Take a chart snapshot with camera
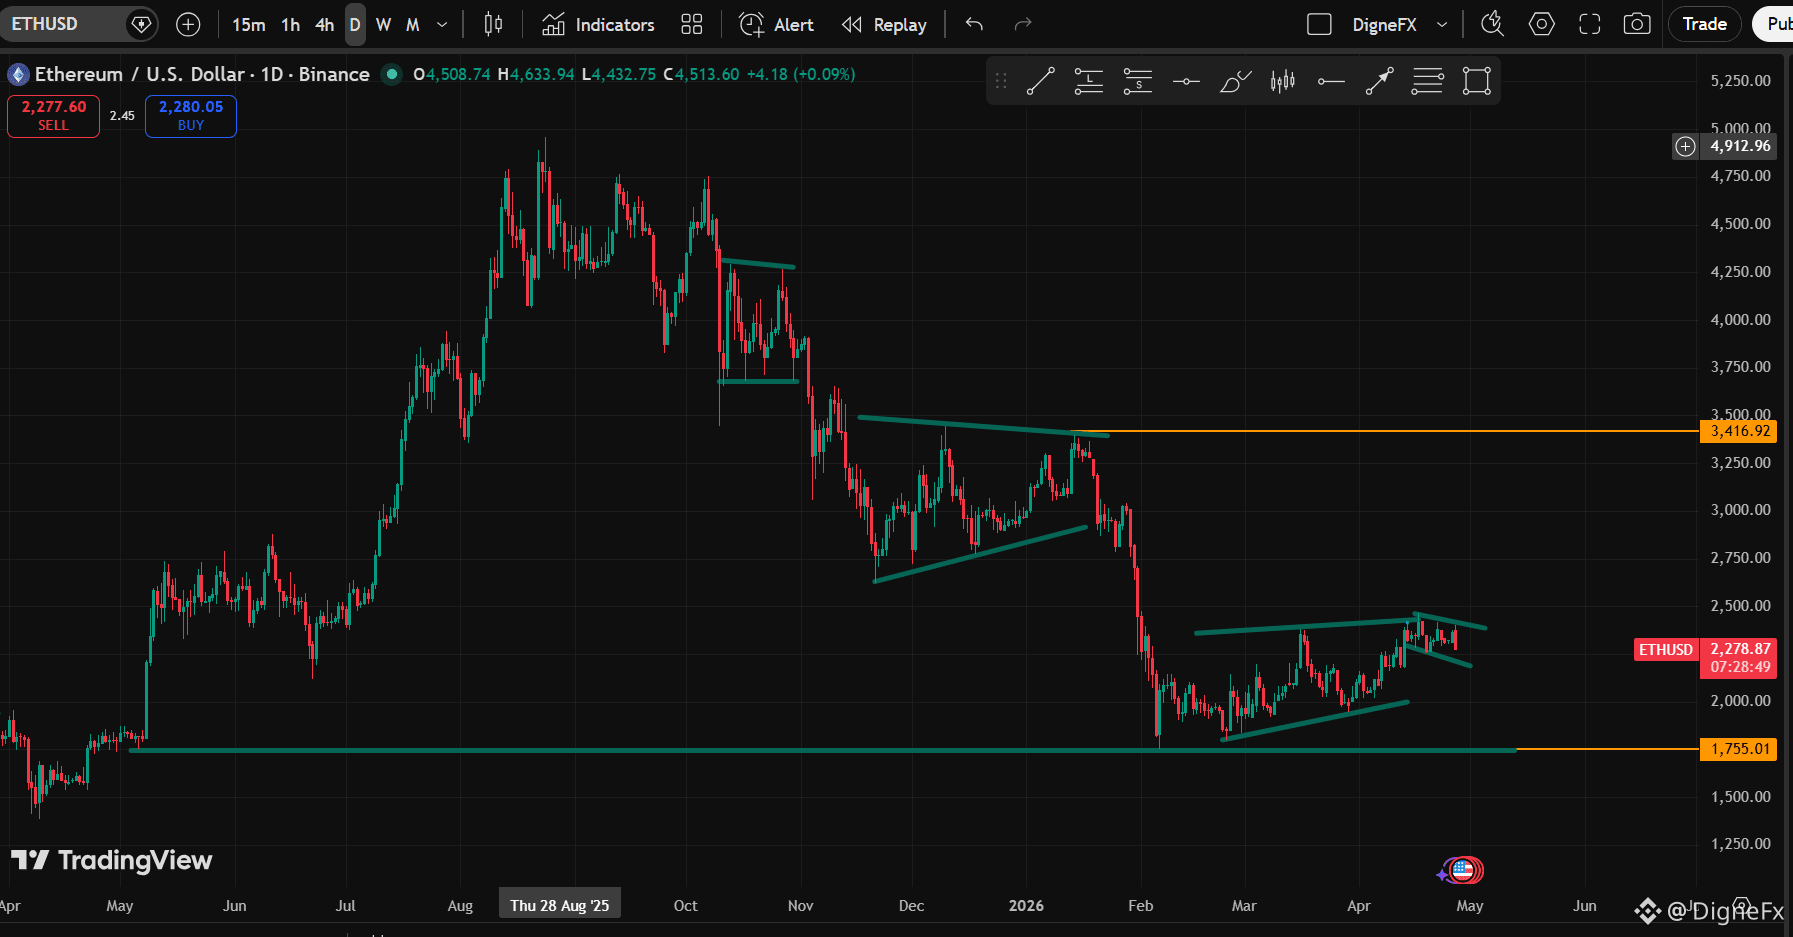This screenshot has height=937, width=1793. pos(1637,24)
